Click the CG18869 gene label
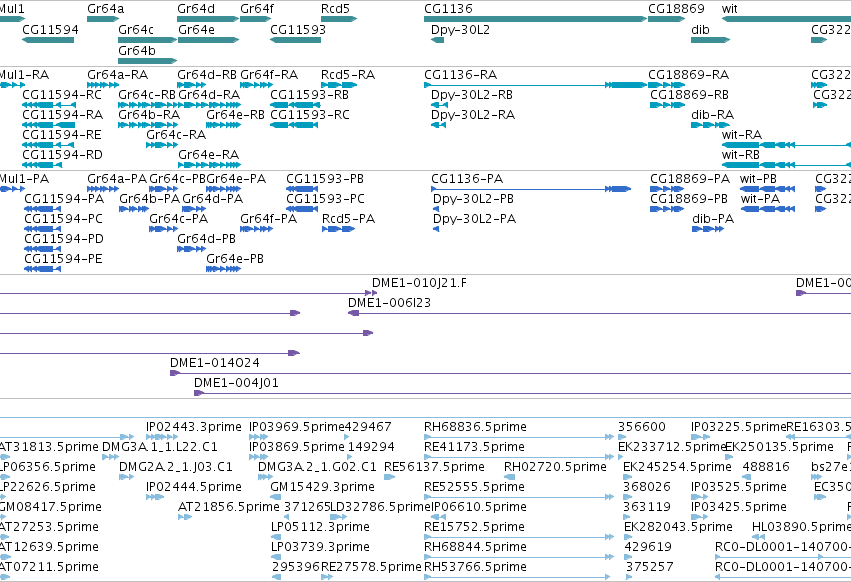 676,9
